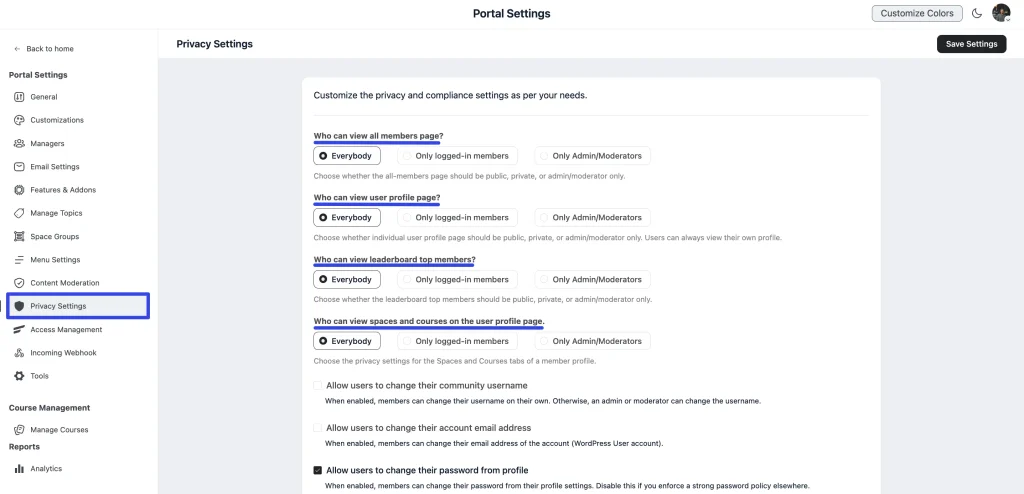The width and height of the screenshot is (1024, 494).
Task: Select 'Only logged-in members' for all members page
Action: [457, 156]
